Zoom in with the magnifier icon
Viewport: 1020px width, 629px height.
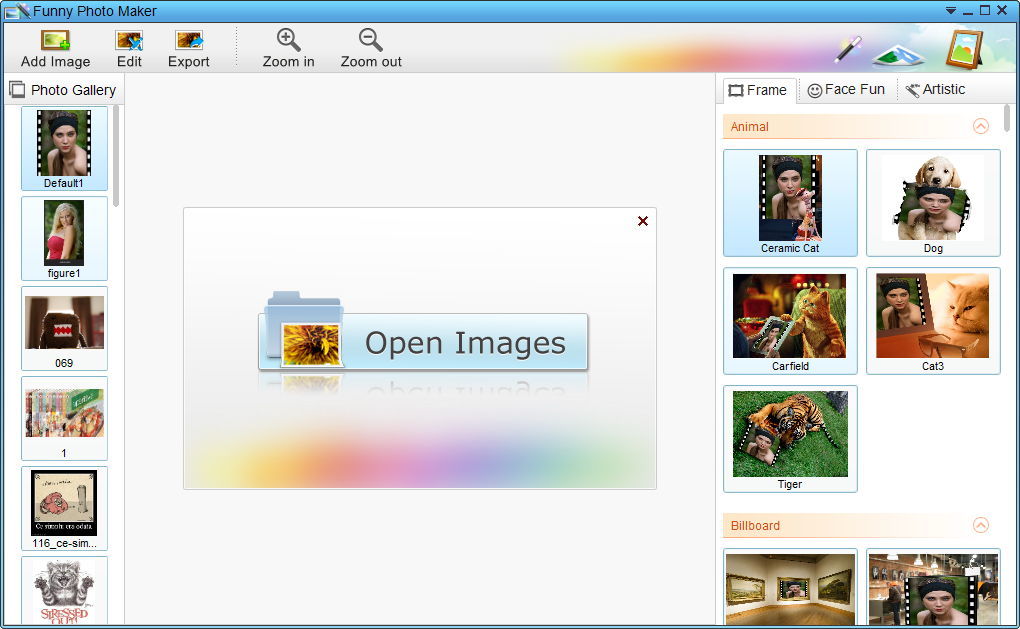pos(288,40)
